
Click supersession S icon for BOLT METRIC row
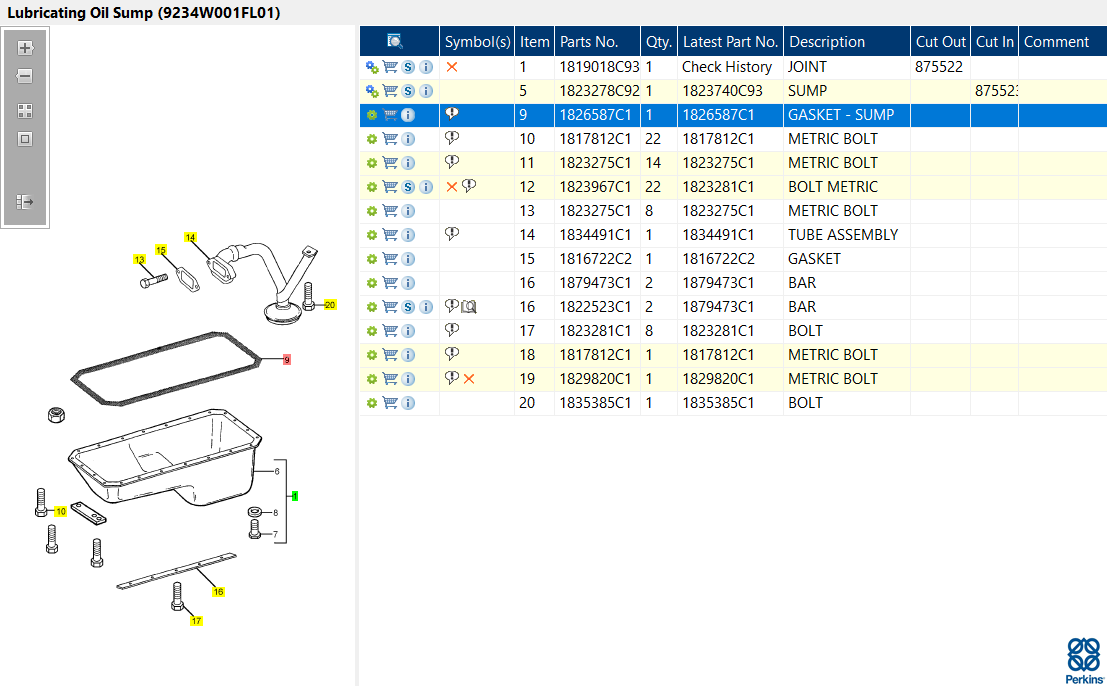[408, 187]
